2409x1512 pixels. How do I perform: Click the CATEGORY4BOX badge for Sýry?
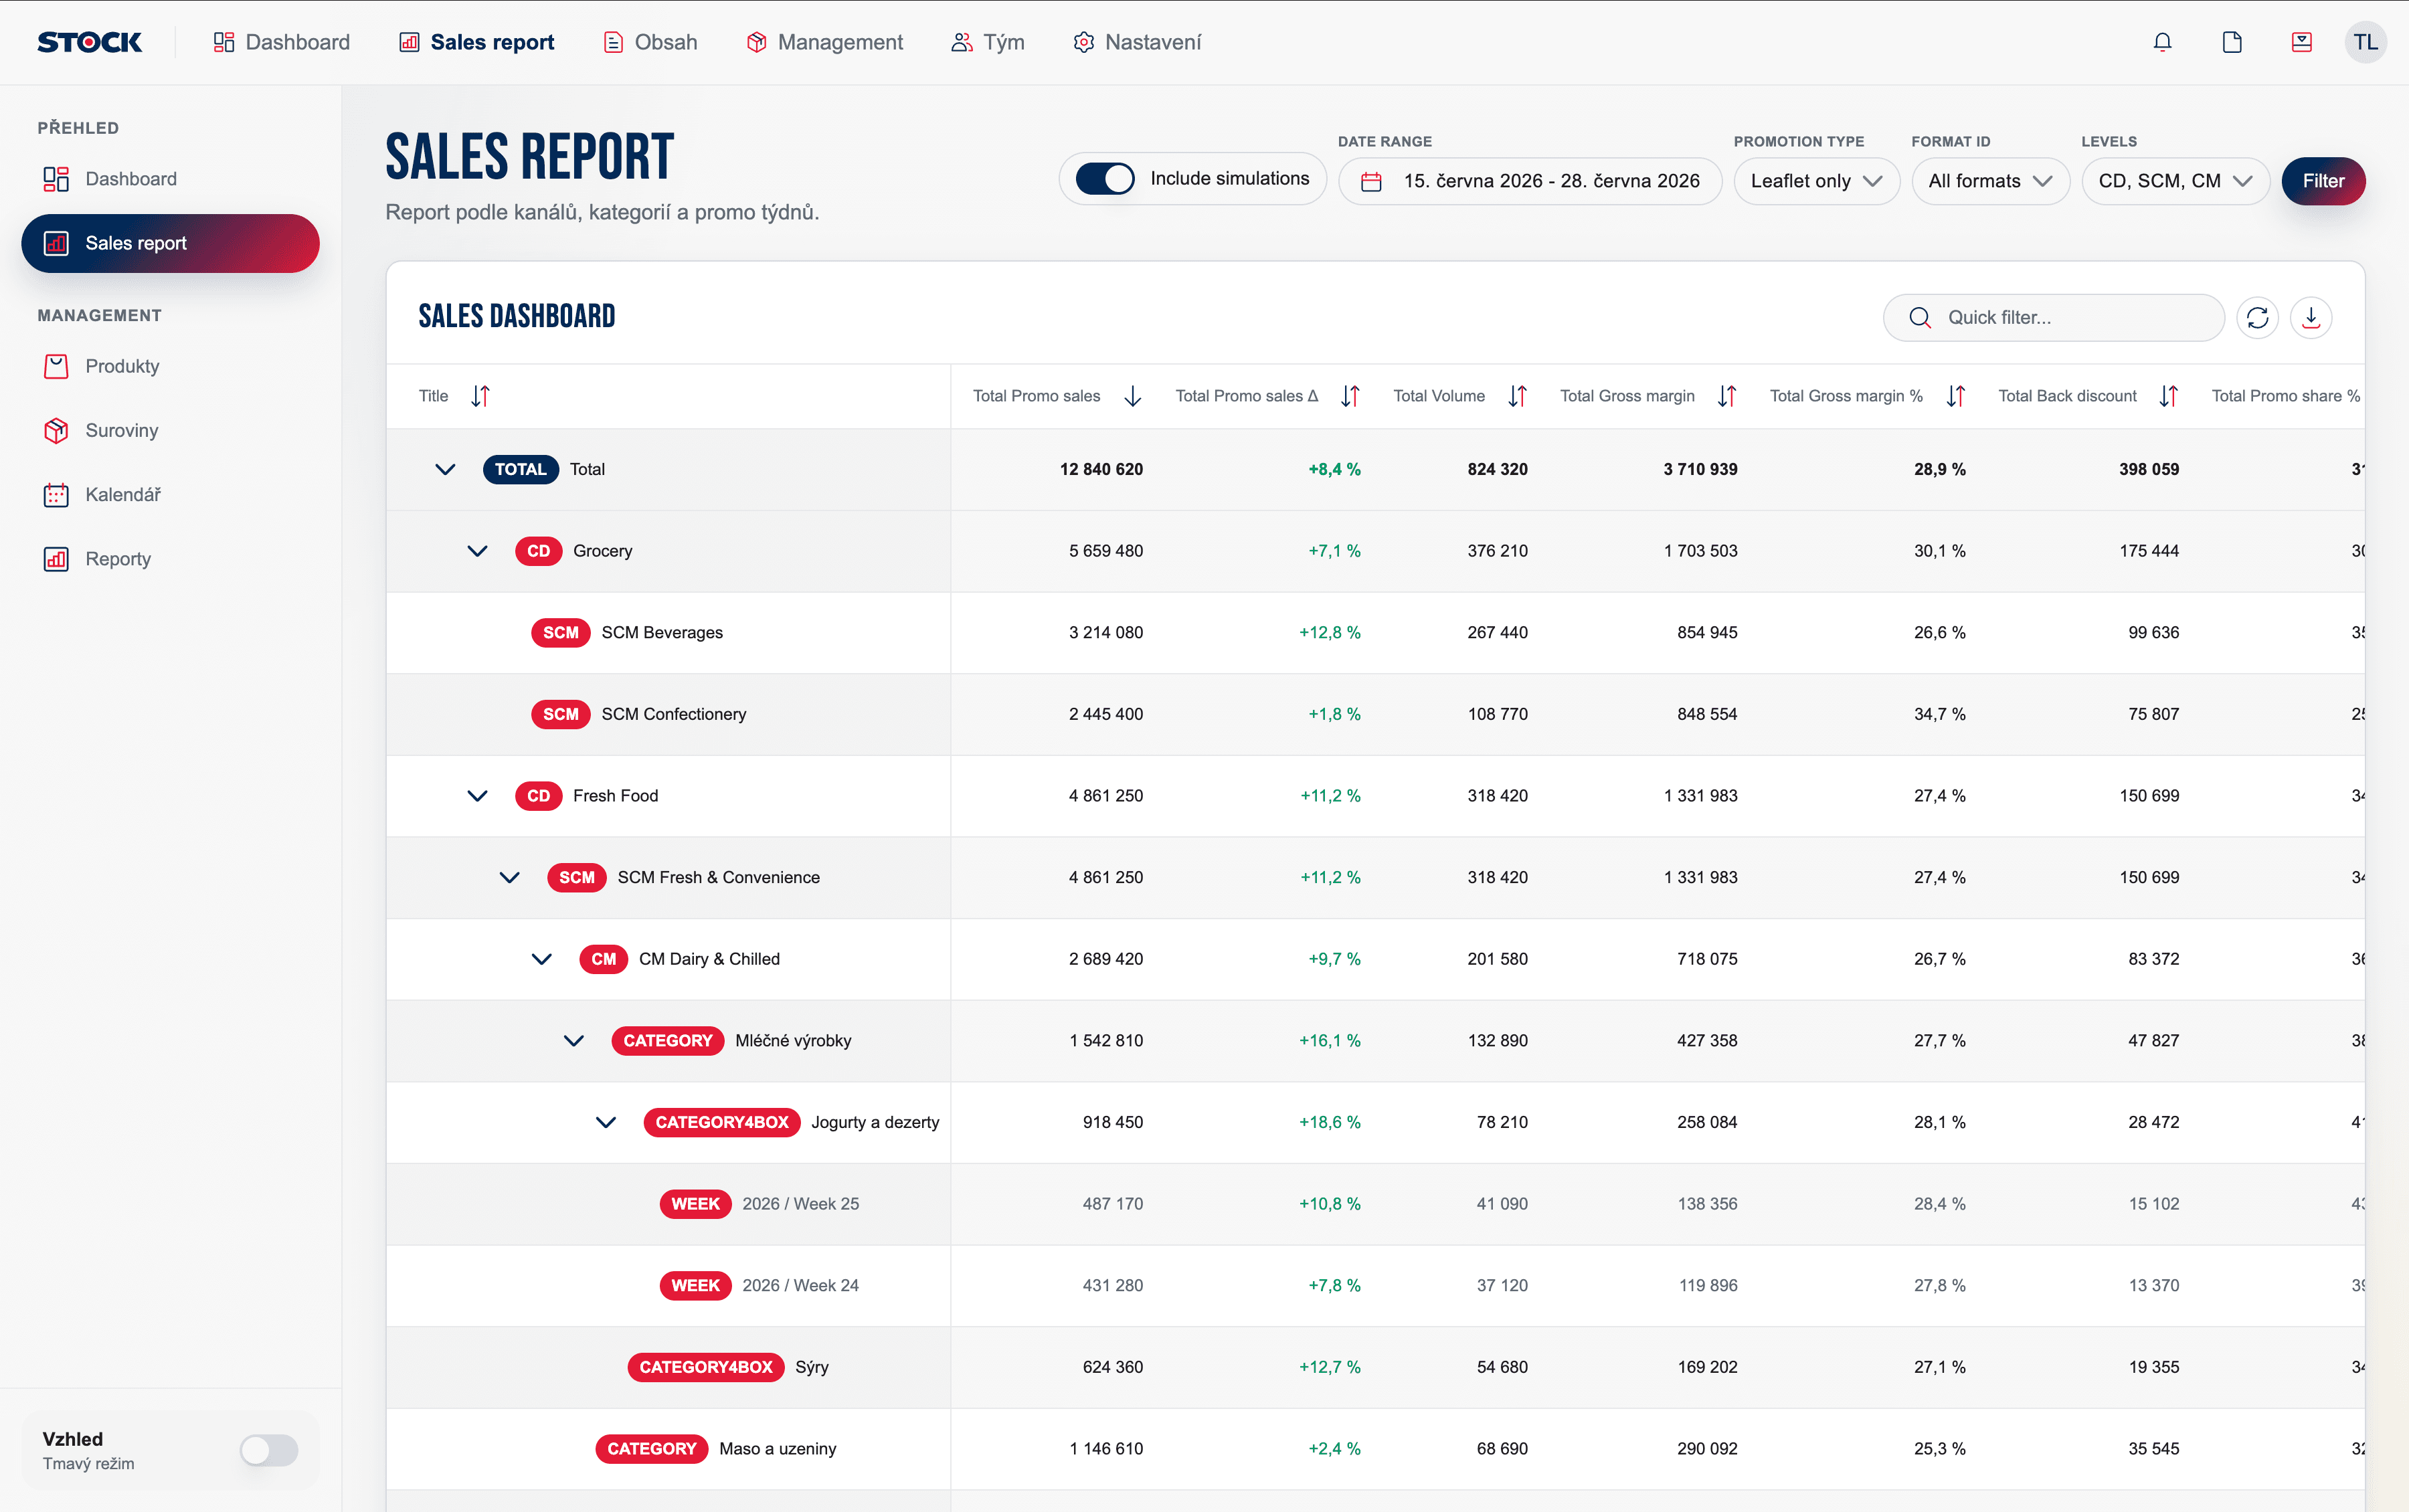706,1367
